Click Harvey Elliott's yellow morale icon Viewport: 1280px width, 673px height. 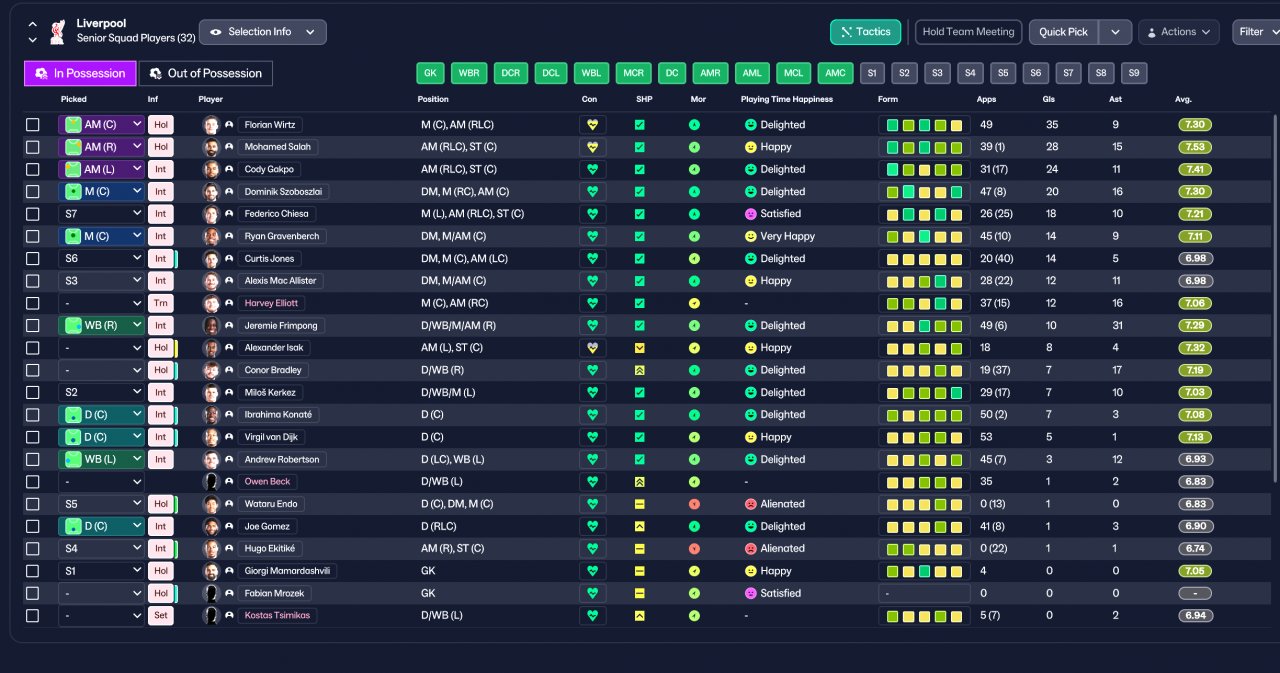point(694,303)
